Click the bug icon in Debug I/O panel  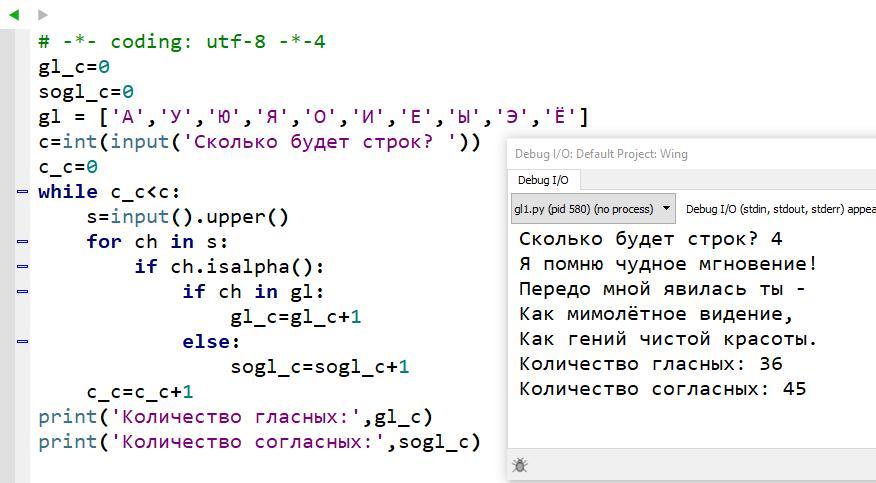tap(520, 465)
